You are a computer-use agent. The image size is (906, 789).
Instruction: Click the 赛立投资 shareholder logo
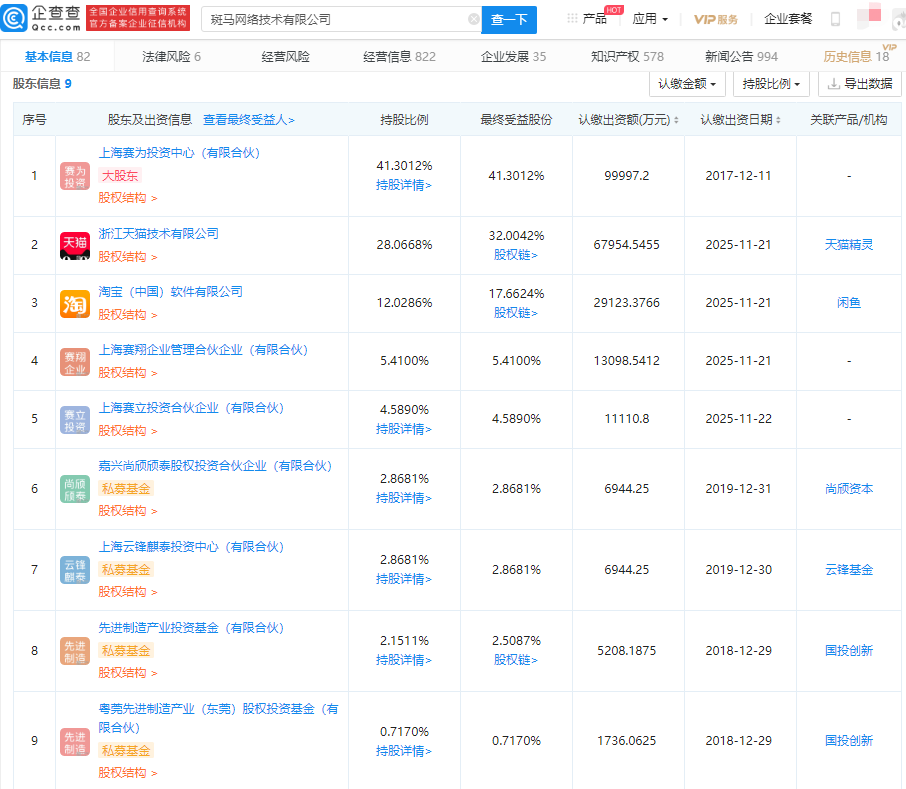(x=75, y=419)
